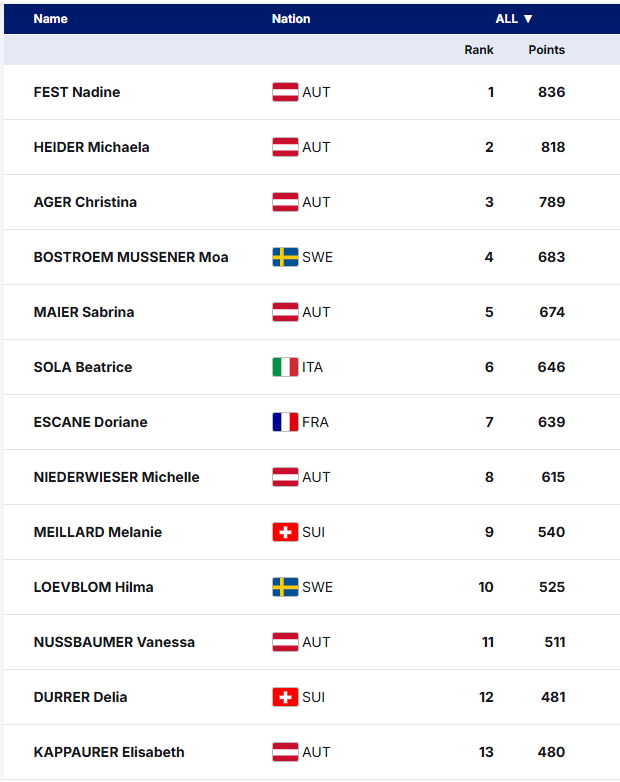Click French flag next to ESCANE Doriane
The width and height of the screenshot is (620, 782).
285,422
